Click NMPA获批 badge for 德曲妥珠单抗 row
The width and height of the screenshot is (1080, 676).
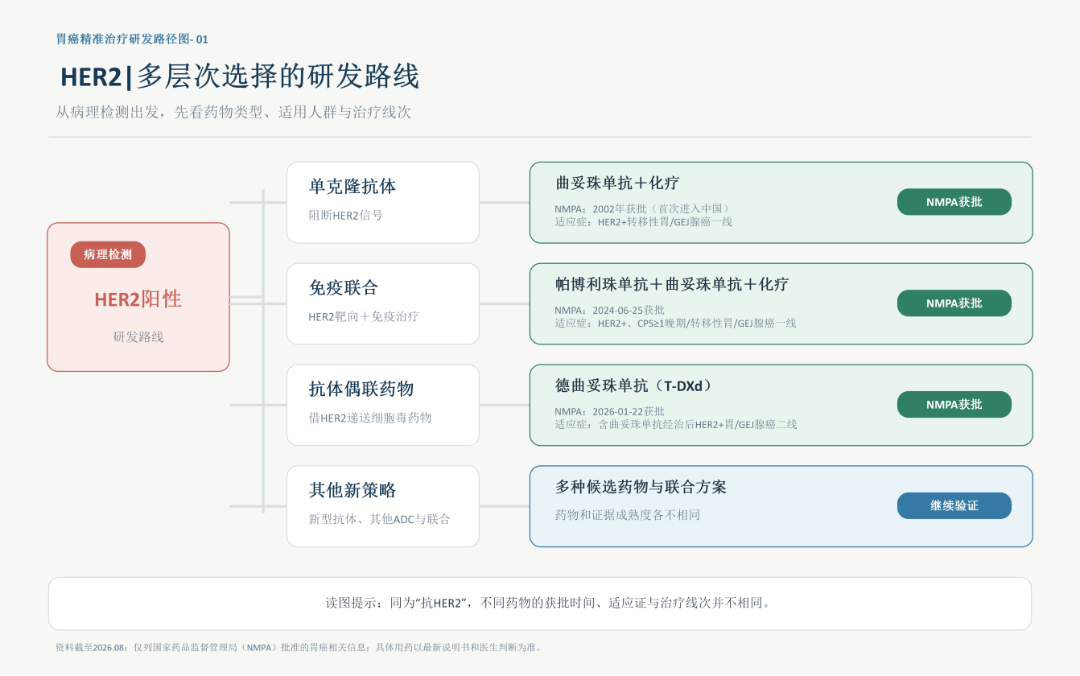pyautogui.click(x=954, y=404)
